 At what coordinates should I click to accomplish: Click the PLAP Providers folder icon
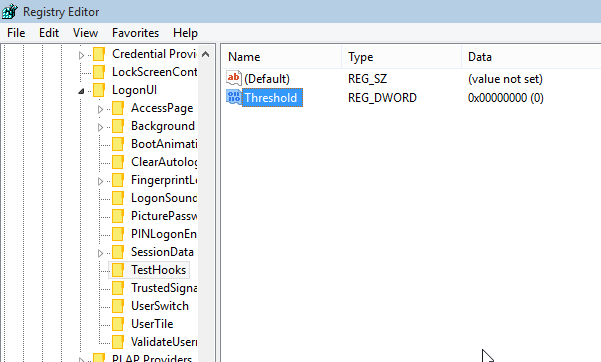(x=99, y=358)
